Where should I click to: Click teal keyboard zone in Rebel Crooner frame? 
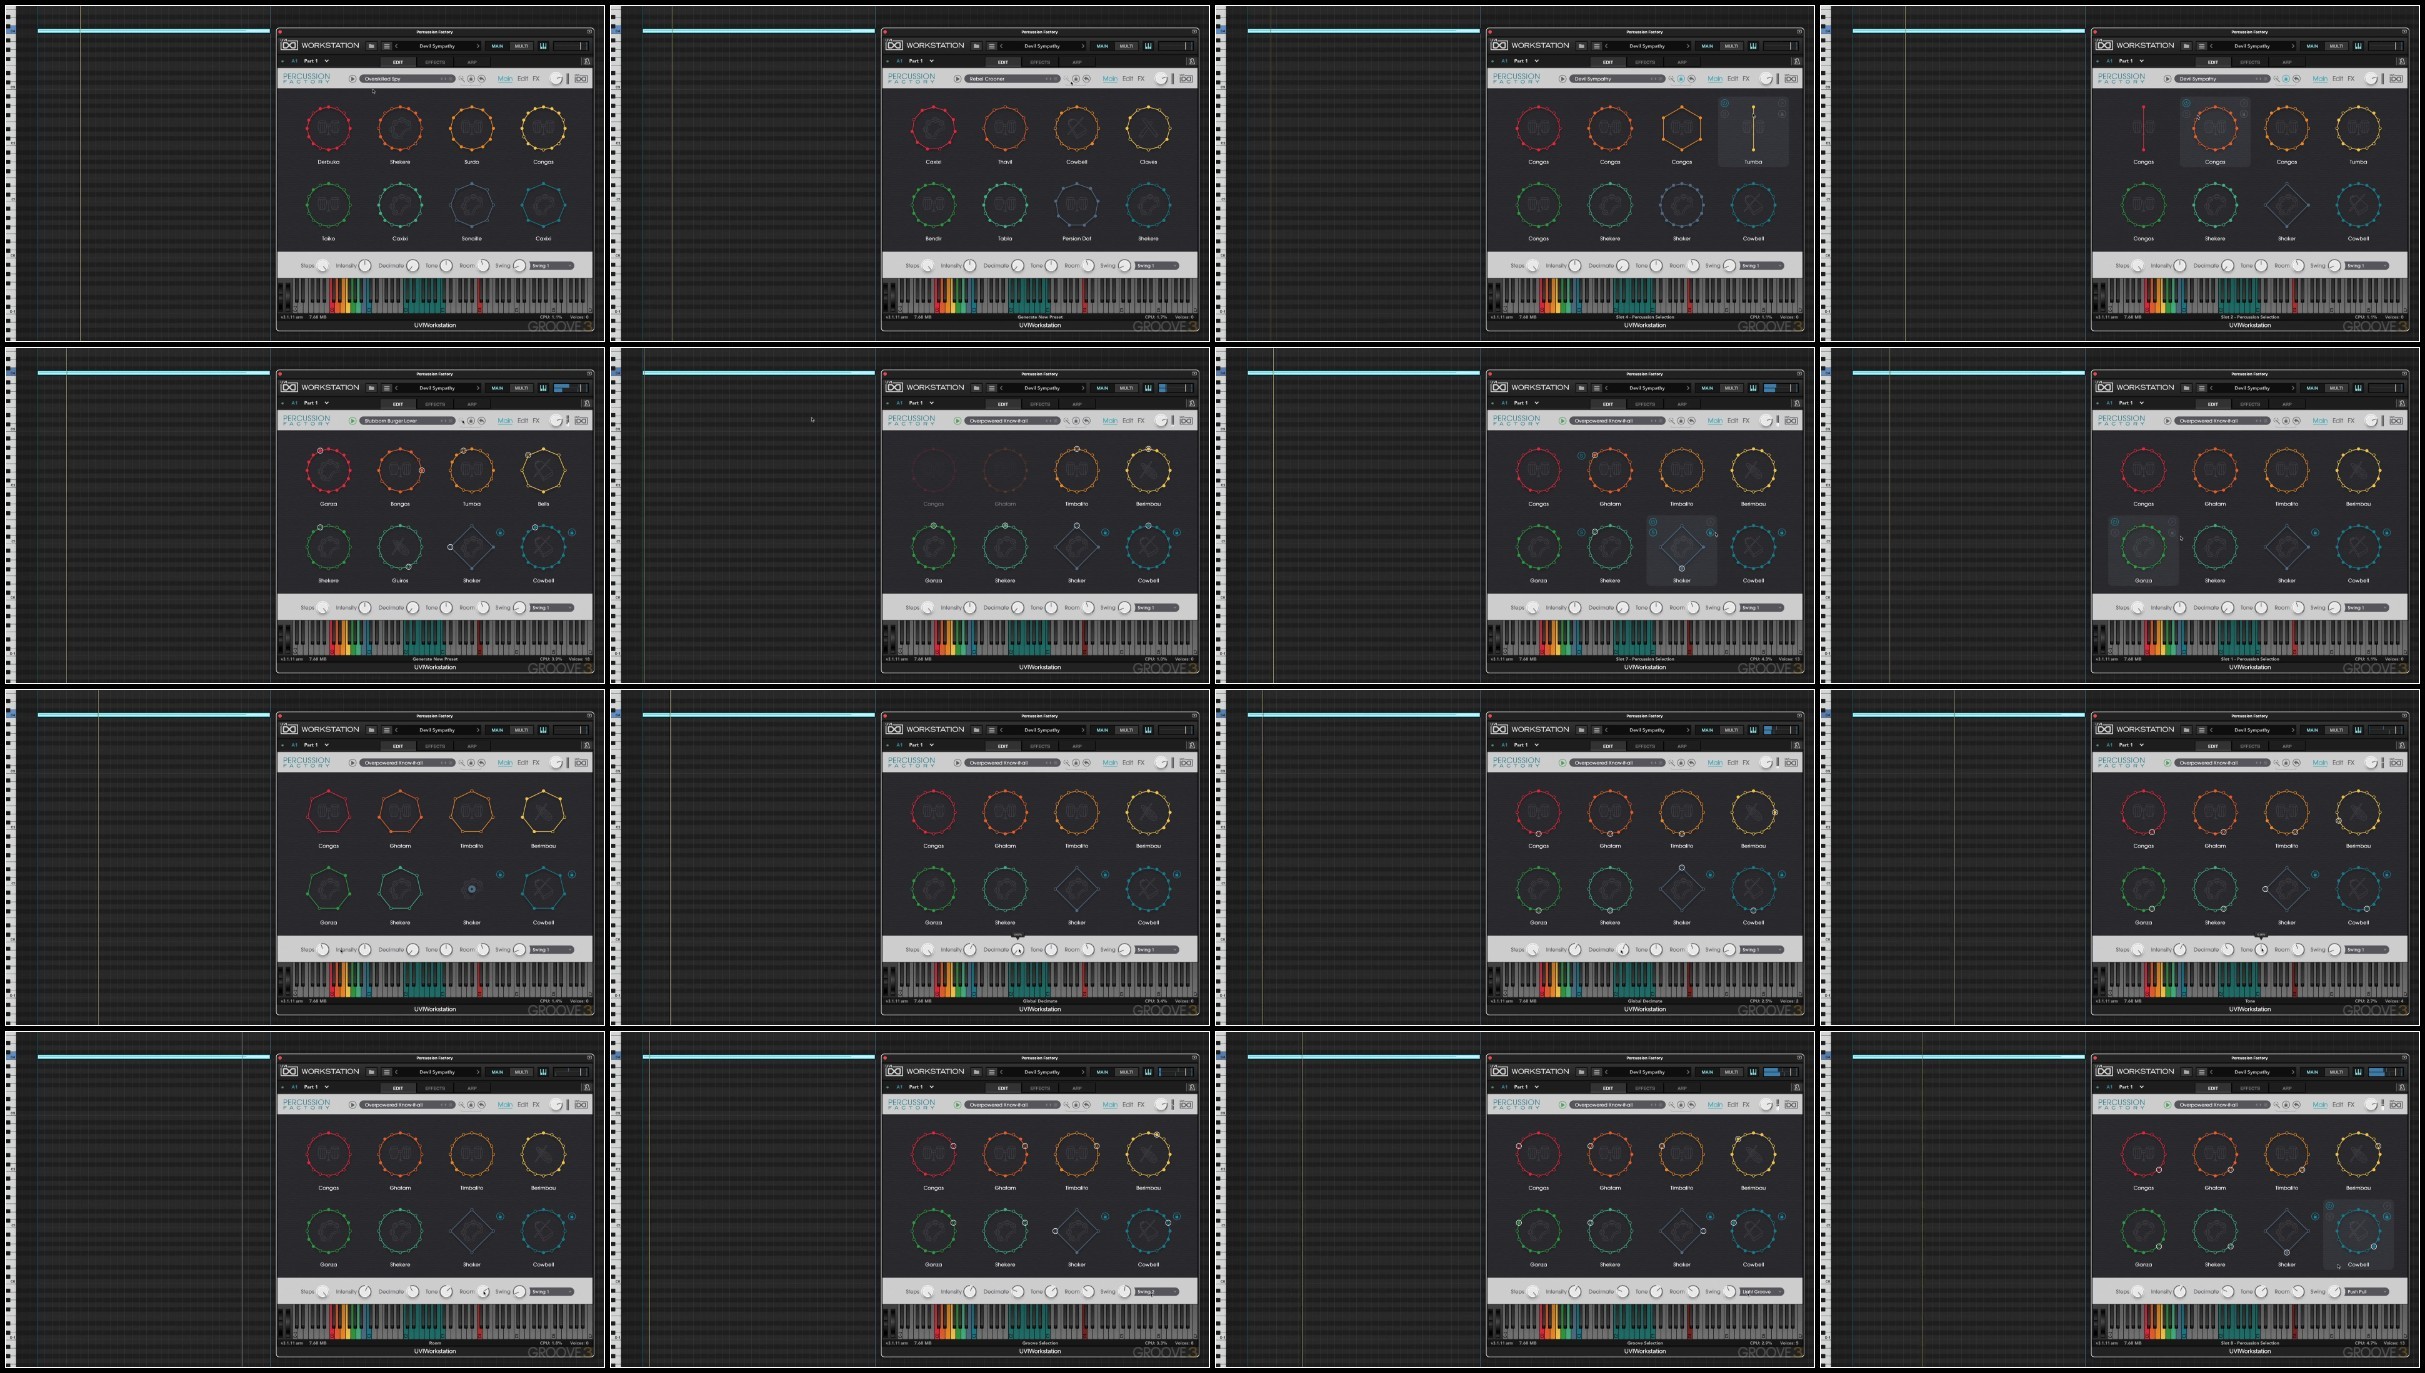point(1030,297)
